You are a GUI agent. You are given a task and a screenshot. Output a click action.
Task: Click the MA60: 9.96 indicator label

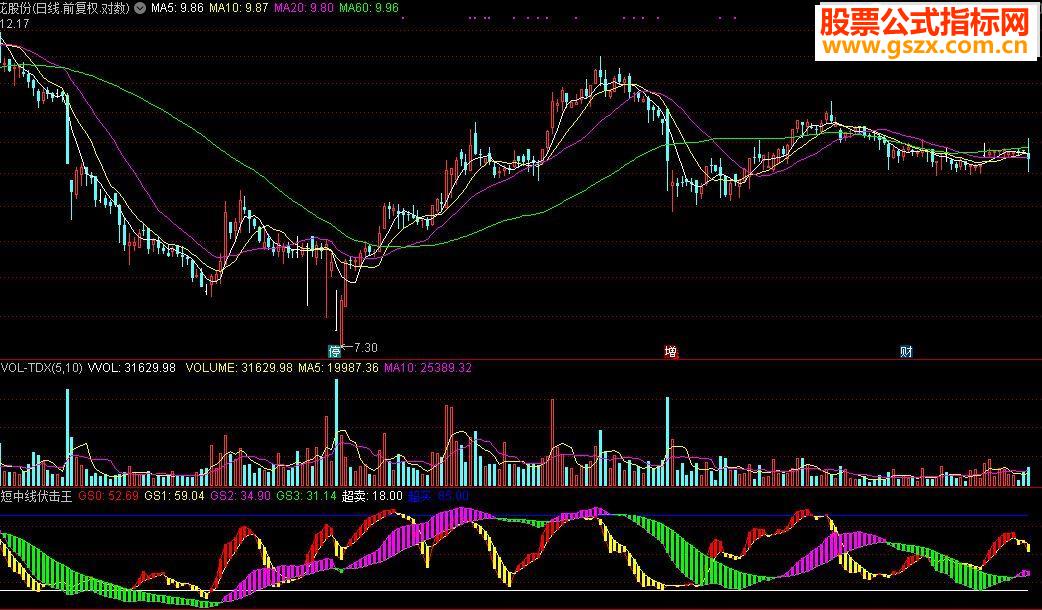tap(369, 9)
